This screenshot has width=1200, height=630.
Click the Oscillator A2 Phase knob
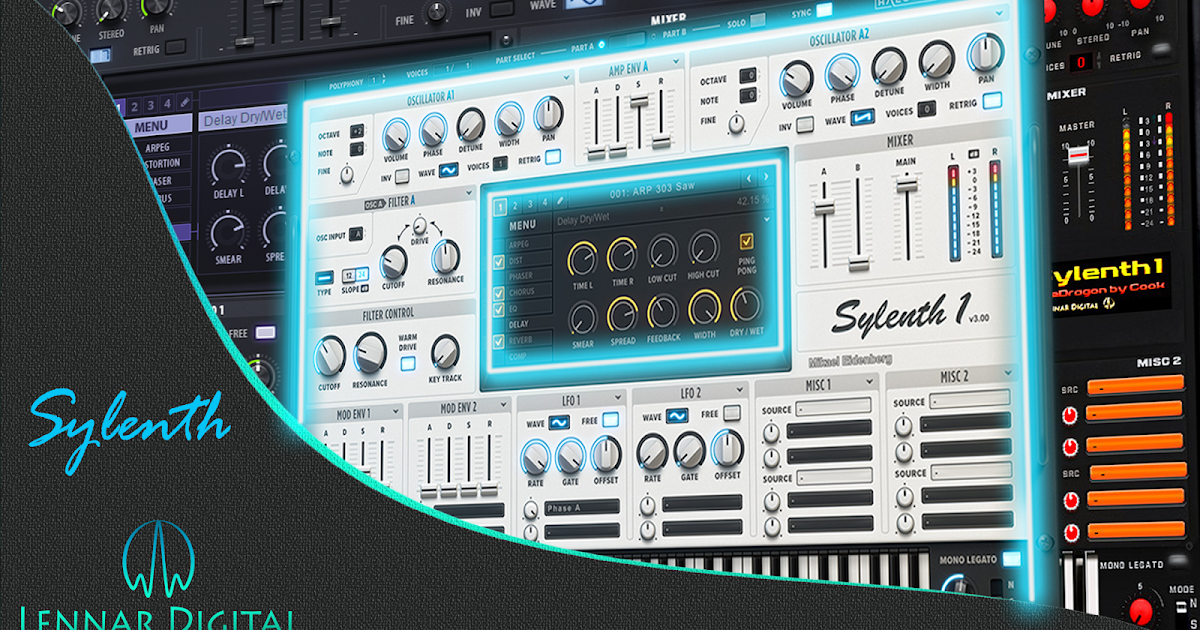[842, 72]
